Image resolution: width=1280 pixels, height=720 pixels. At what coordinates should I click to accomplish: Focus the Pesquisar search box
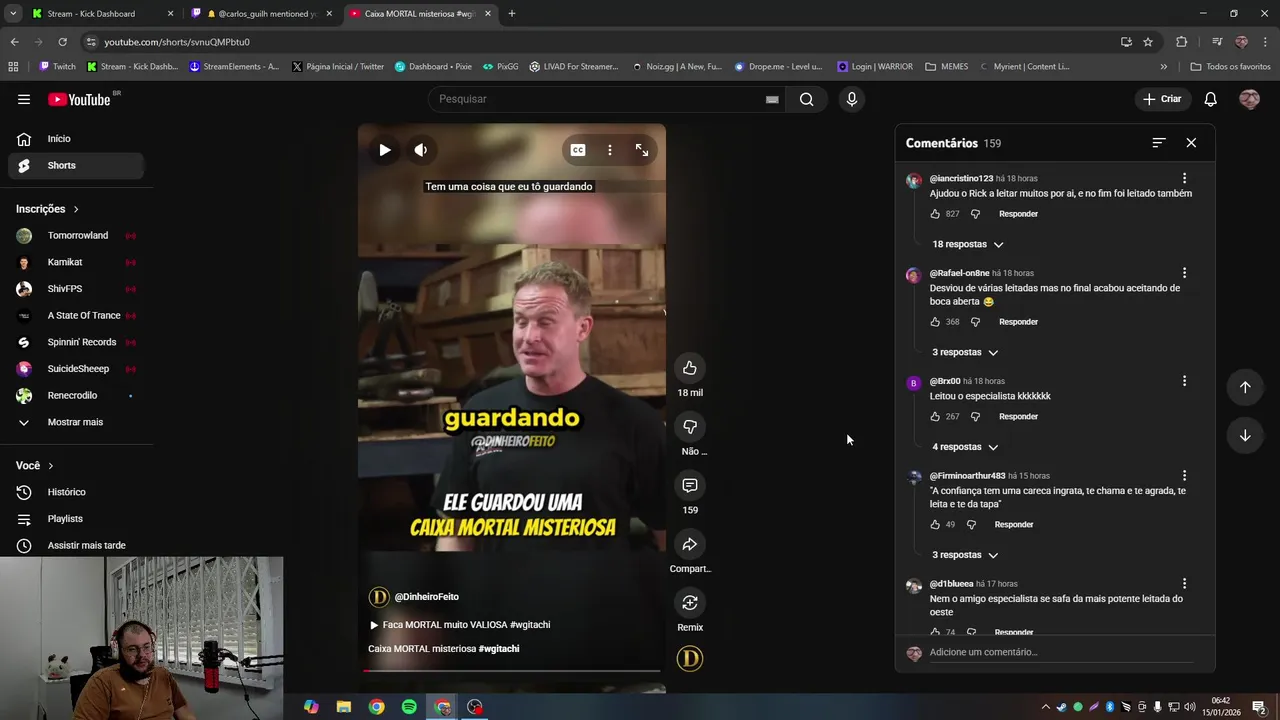click(598, 99)
